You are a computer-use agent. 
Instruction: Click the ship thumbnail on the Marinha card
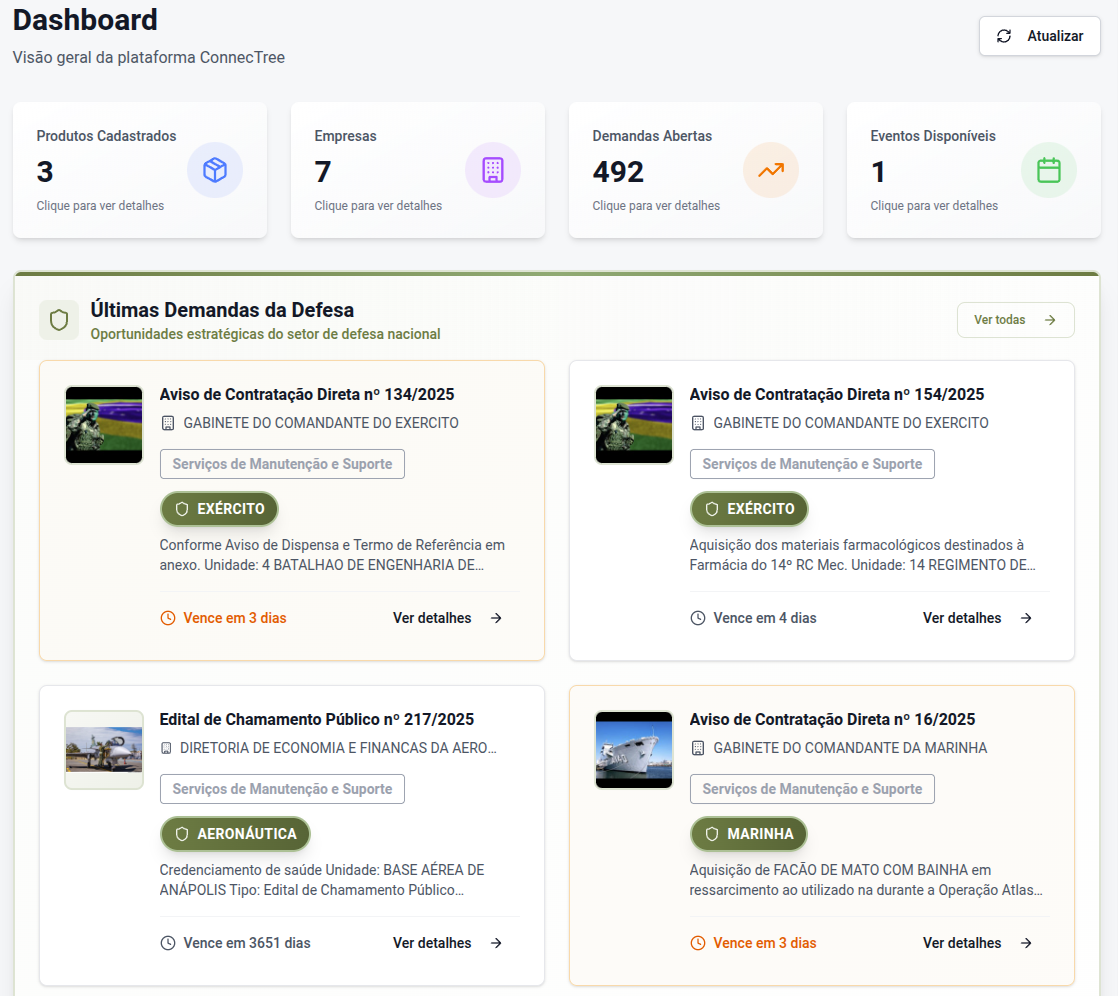tap(633, 750)
